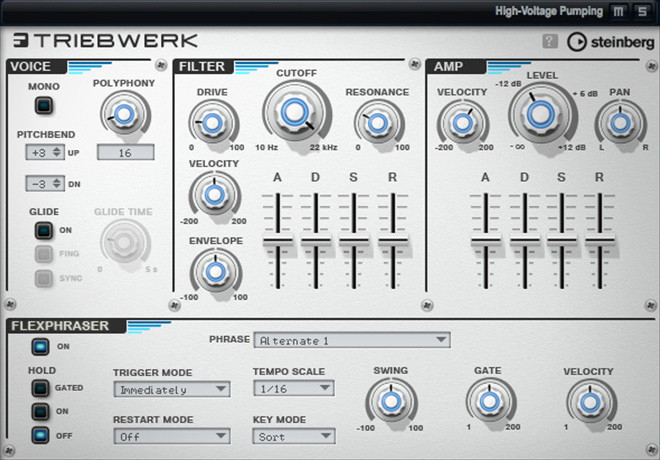Toggle the FING glide button
The width and height of the screenshot is (660, 460).
pyautogui.click(x=43, y=254)
